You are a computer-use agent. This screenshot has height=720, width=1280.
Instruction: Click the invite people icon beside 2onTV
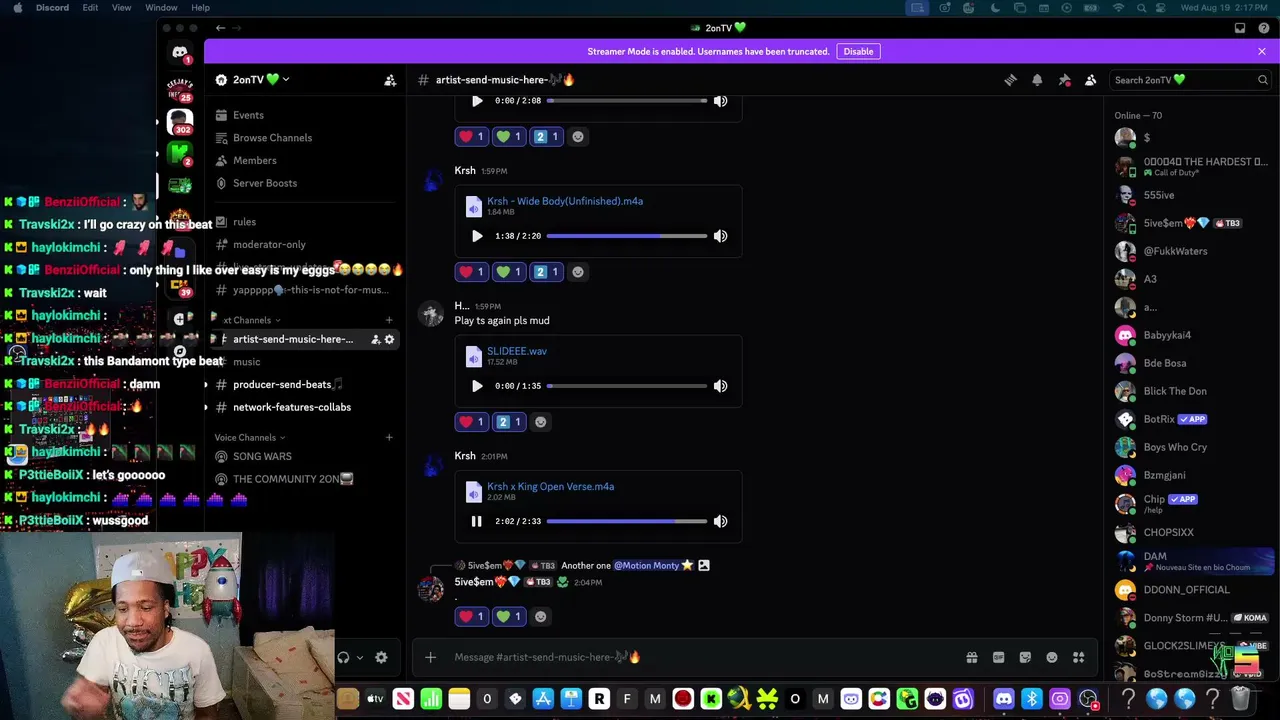coord(390,80)
